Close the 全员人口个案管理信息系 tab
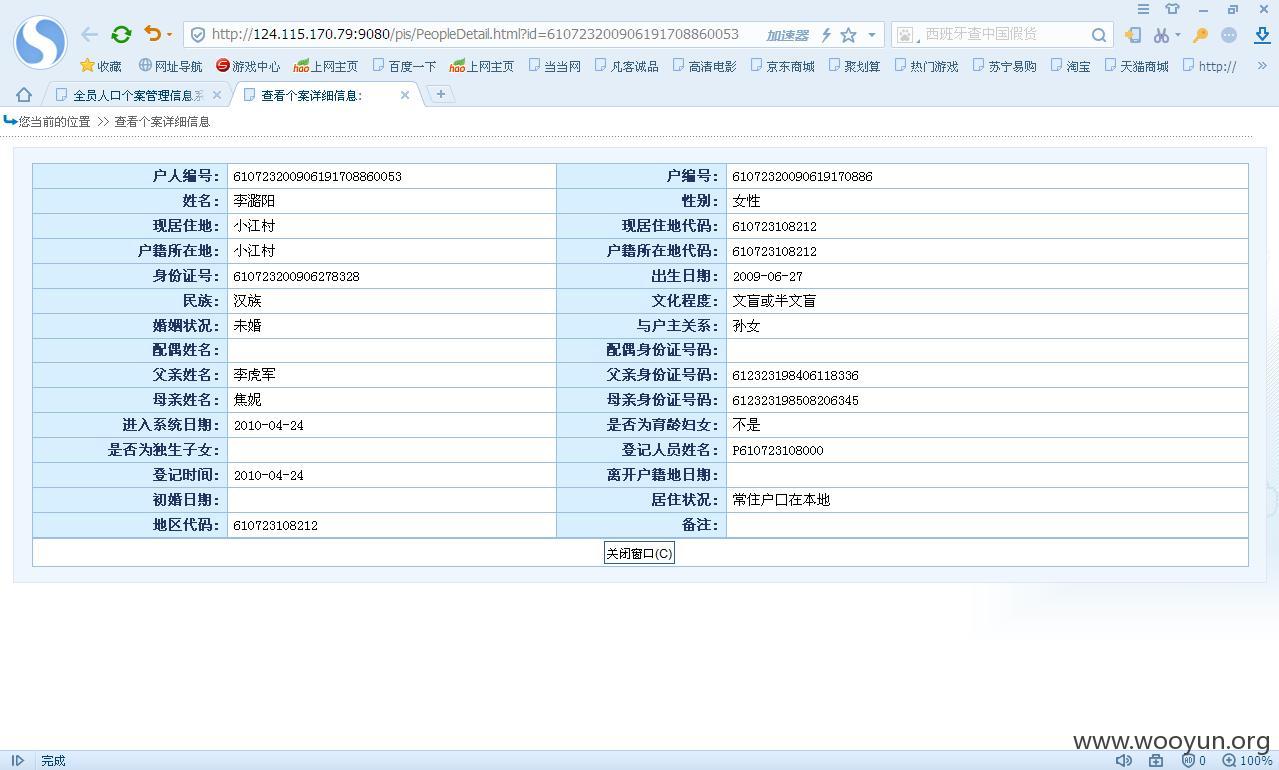This screenshot has height=770, width=1279. [217, 95]
